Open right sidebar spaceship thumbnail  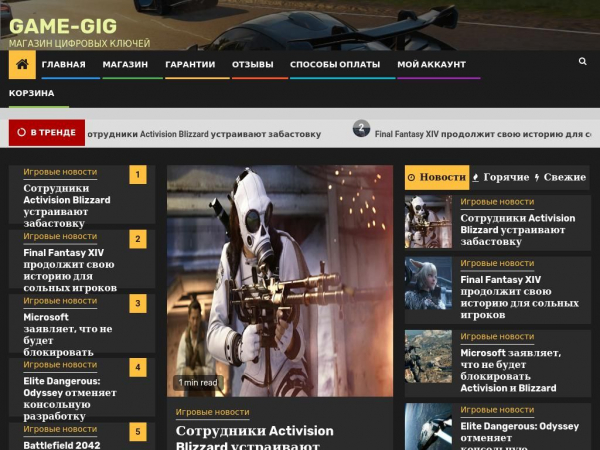pyautogui.click(x=428, y=427)
